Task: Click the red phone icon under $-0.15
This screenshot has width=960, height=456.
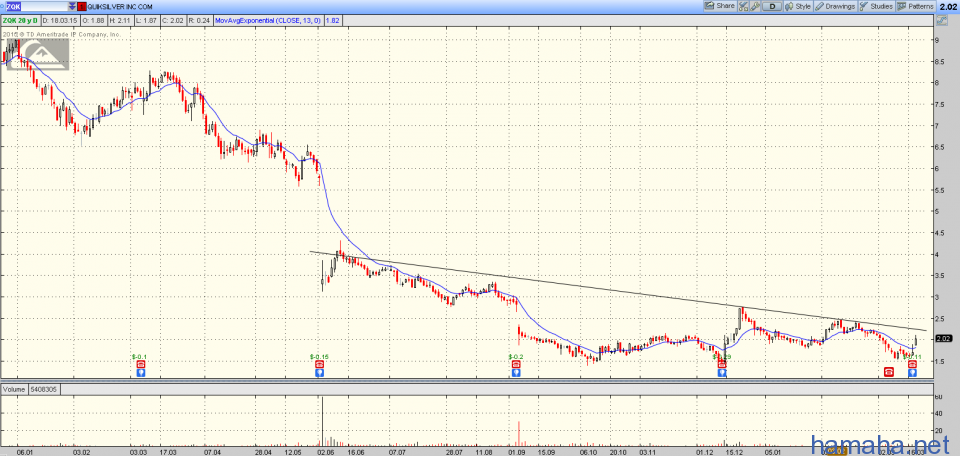Action: click(x=319, y=364)
